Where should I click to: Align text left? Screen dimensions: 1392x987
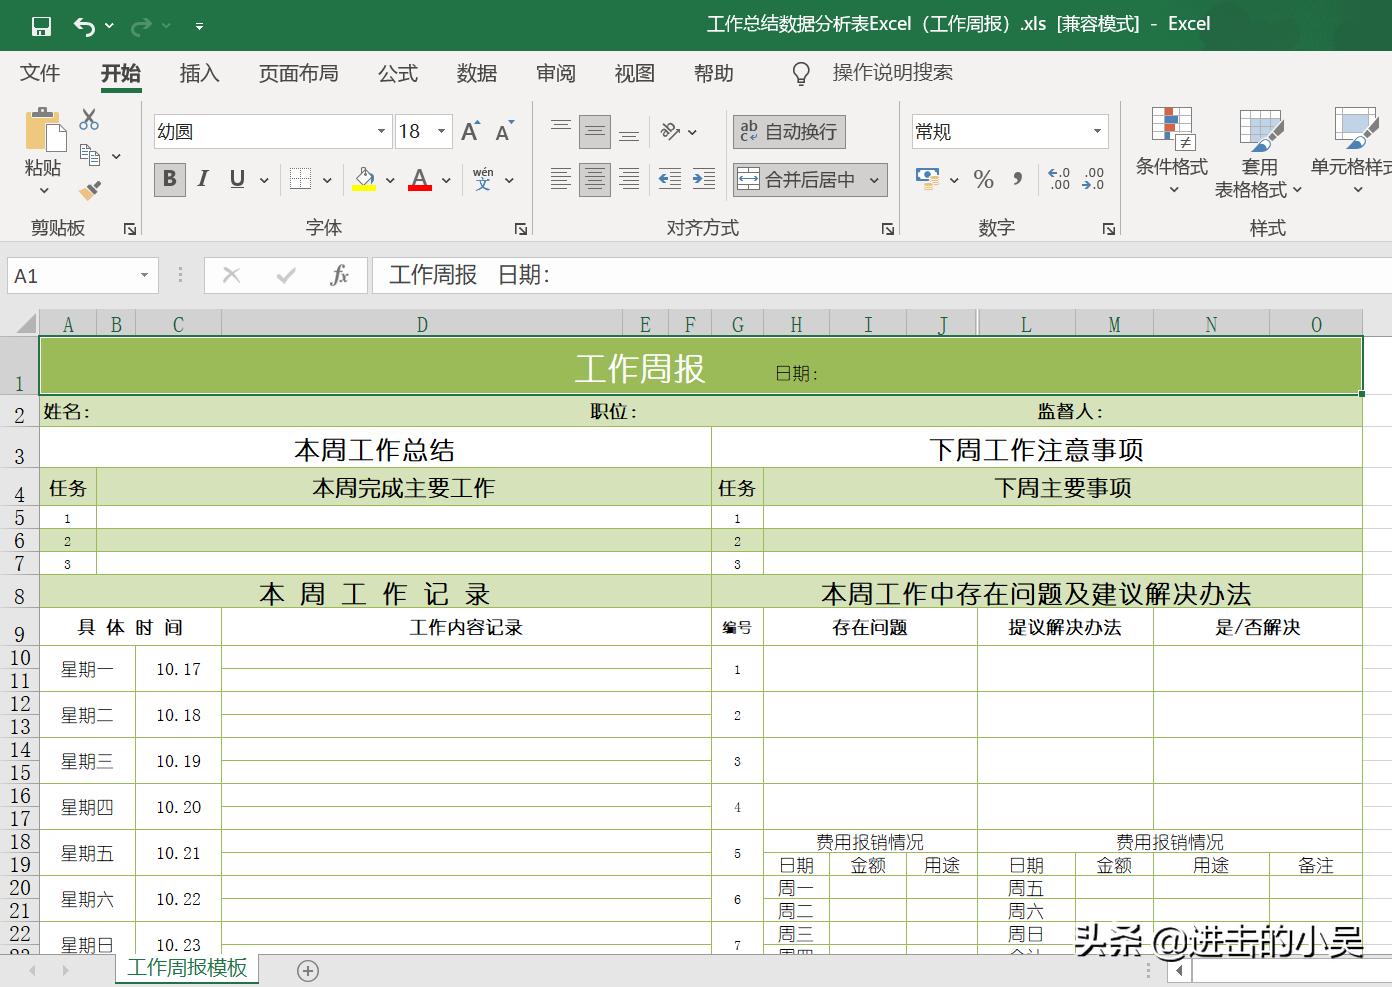pos(561,179)
